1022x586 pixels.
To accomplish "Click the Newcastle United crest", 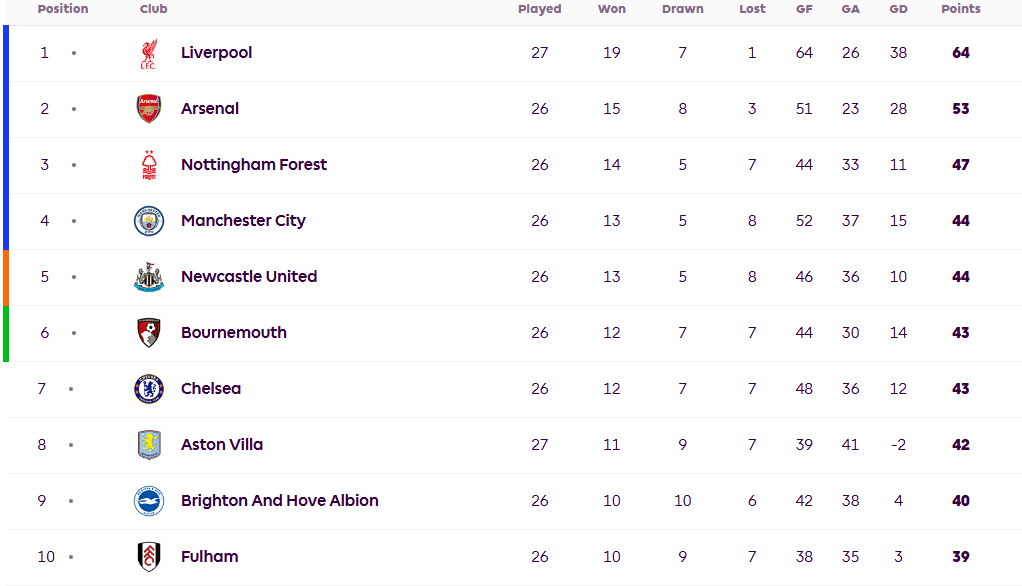I will [x=148, y=277].
